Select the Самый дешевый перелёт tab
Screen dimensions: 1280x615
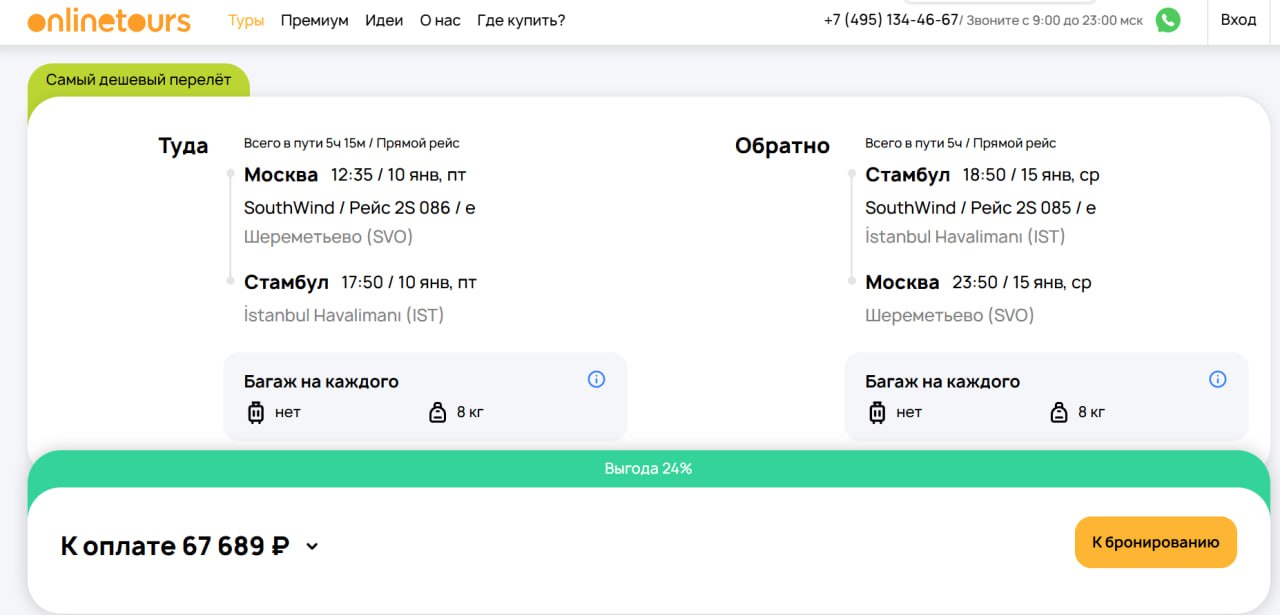[138, 80]
